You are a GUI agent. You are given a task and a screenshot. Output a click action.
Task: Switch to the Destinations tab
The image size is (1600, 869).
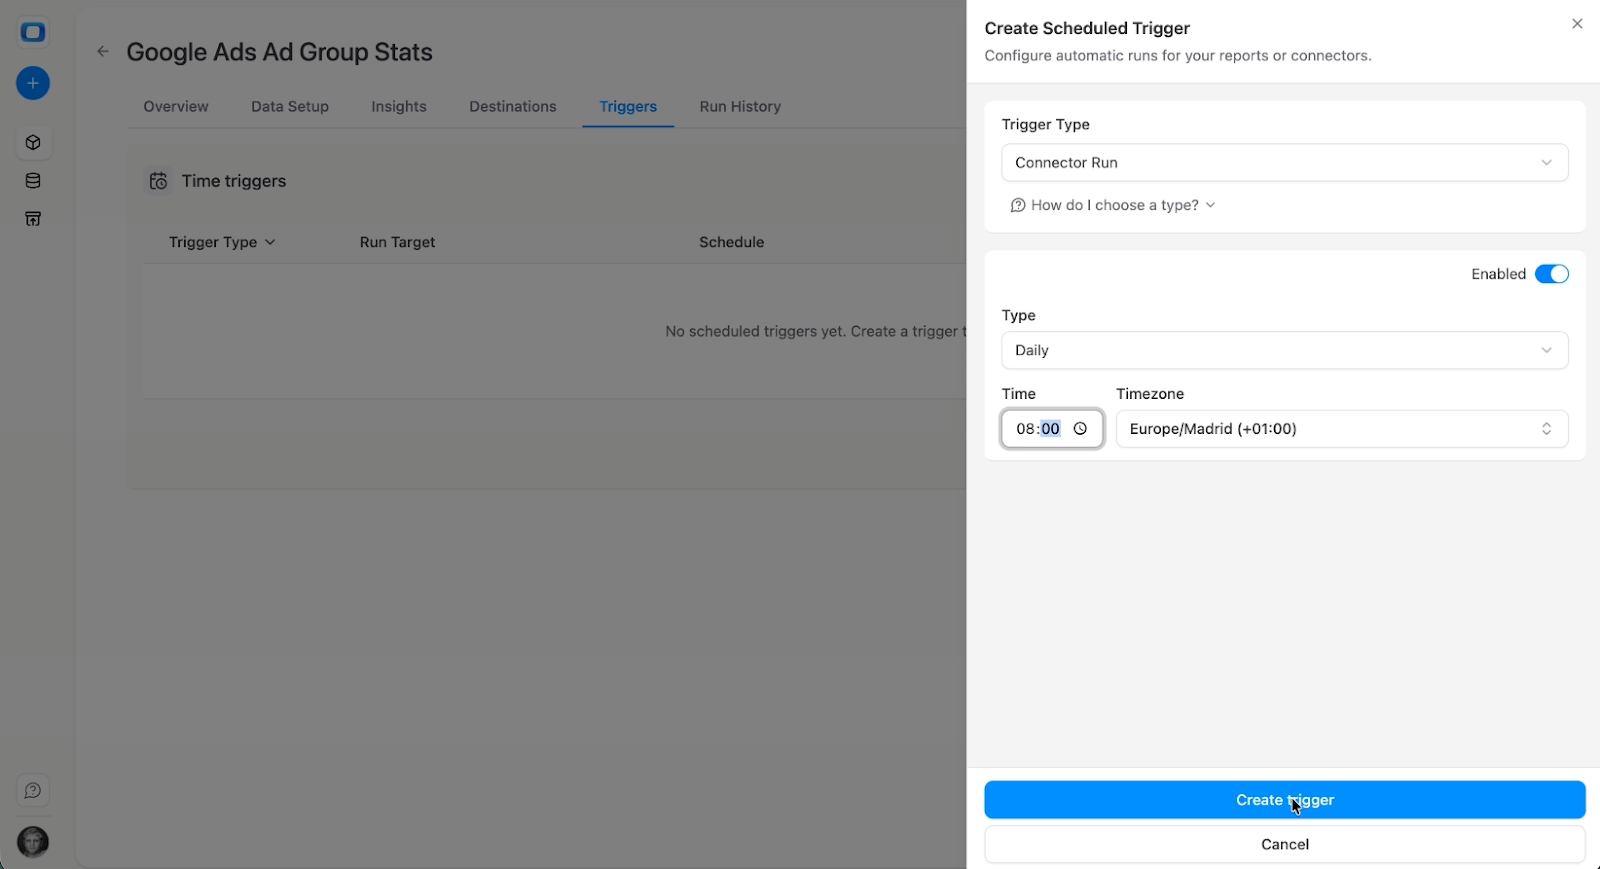pyautogui.click(x=513, y=107)
